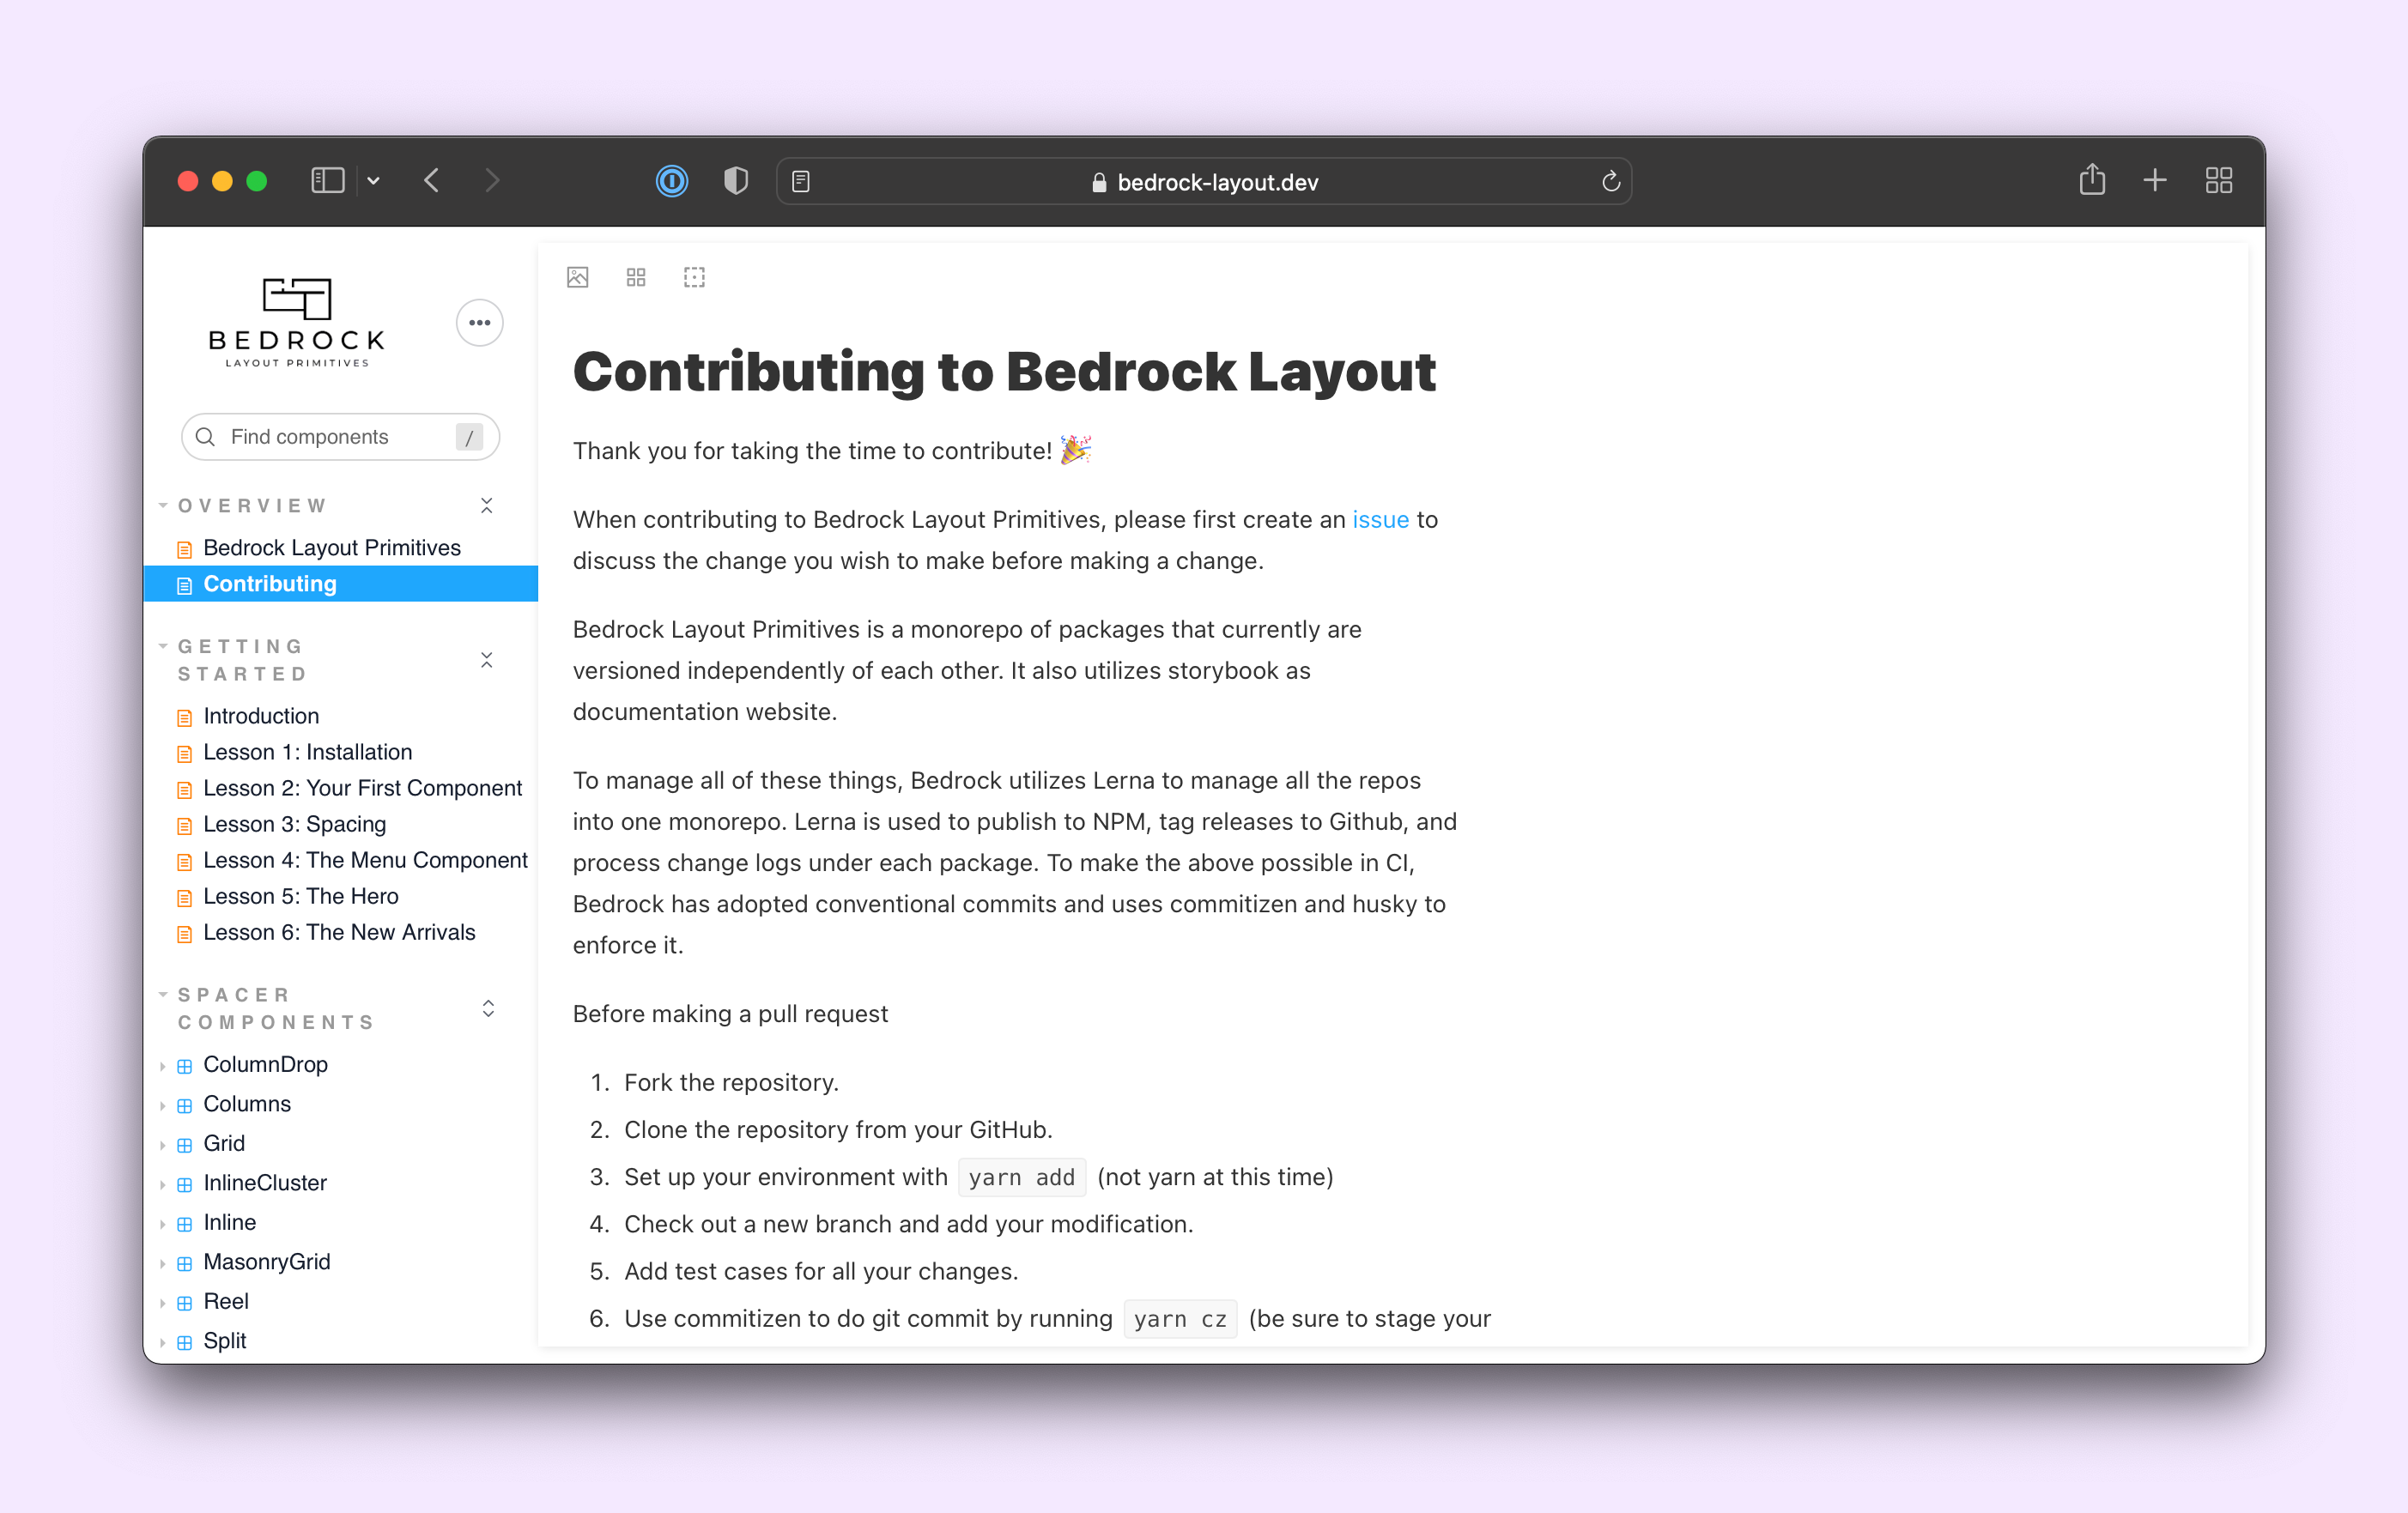Screen dimensions: 2408x1513
Task: Go back to the previous page
Action: 432,180
